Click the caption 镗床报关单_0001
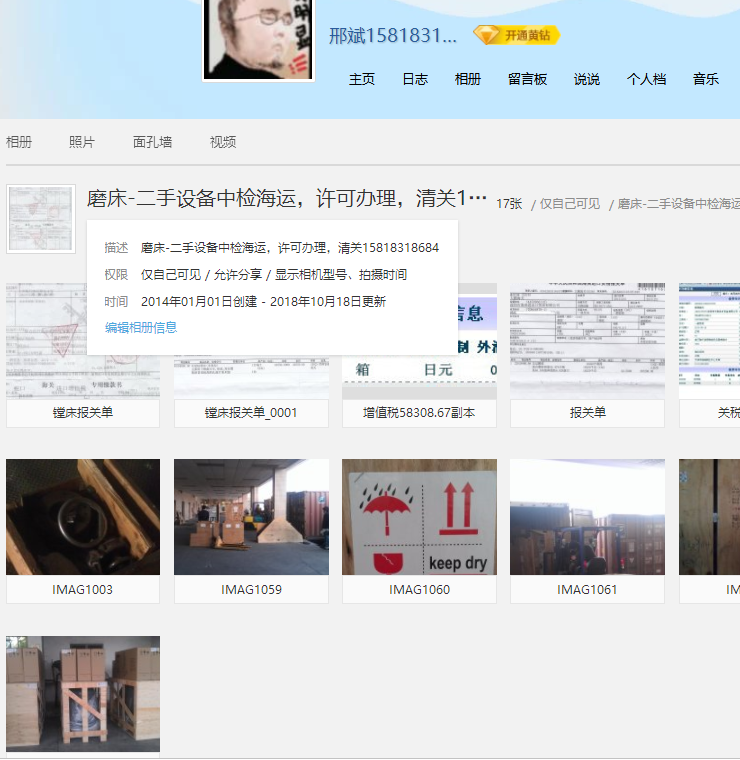 [x=251, y=413]
